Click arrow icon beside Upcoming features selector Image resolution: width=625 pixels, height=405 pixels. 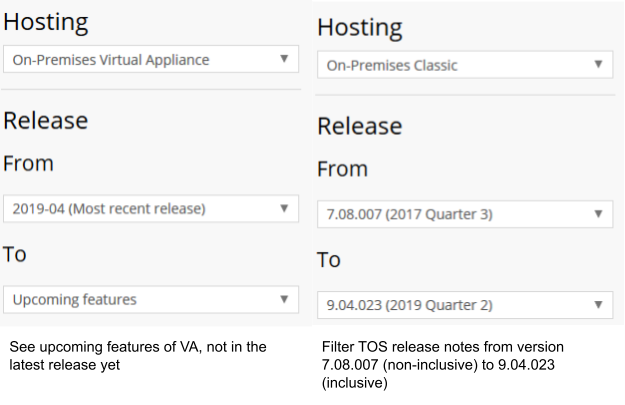click(284, 299)
